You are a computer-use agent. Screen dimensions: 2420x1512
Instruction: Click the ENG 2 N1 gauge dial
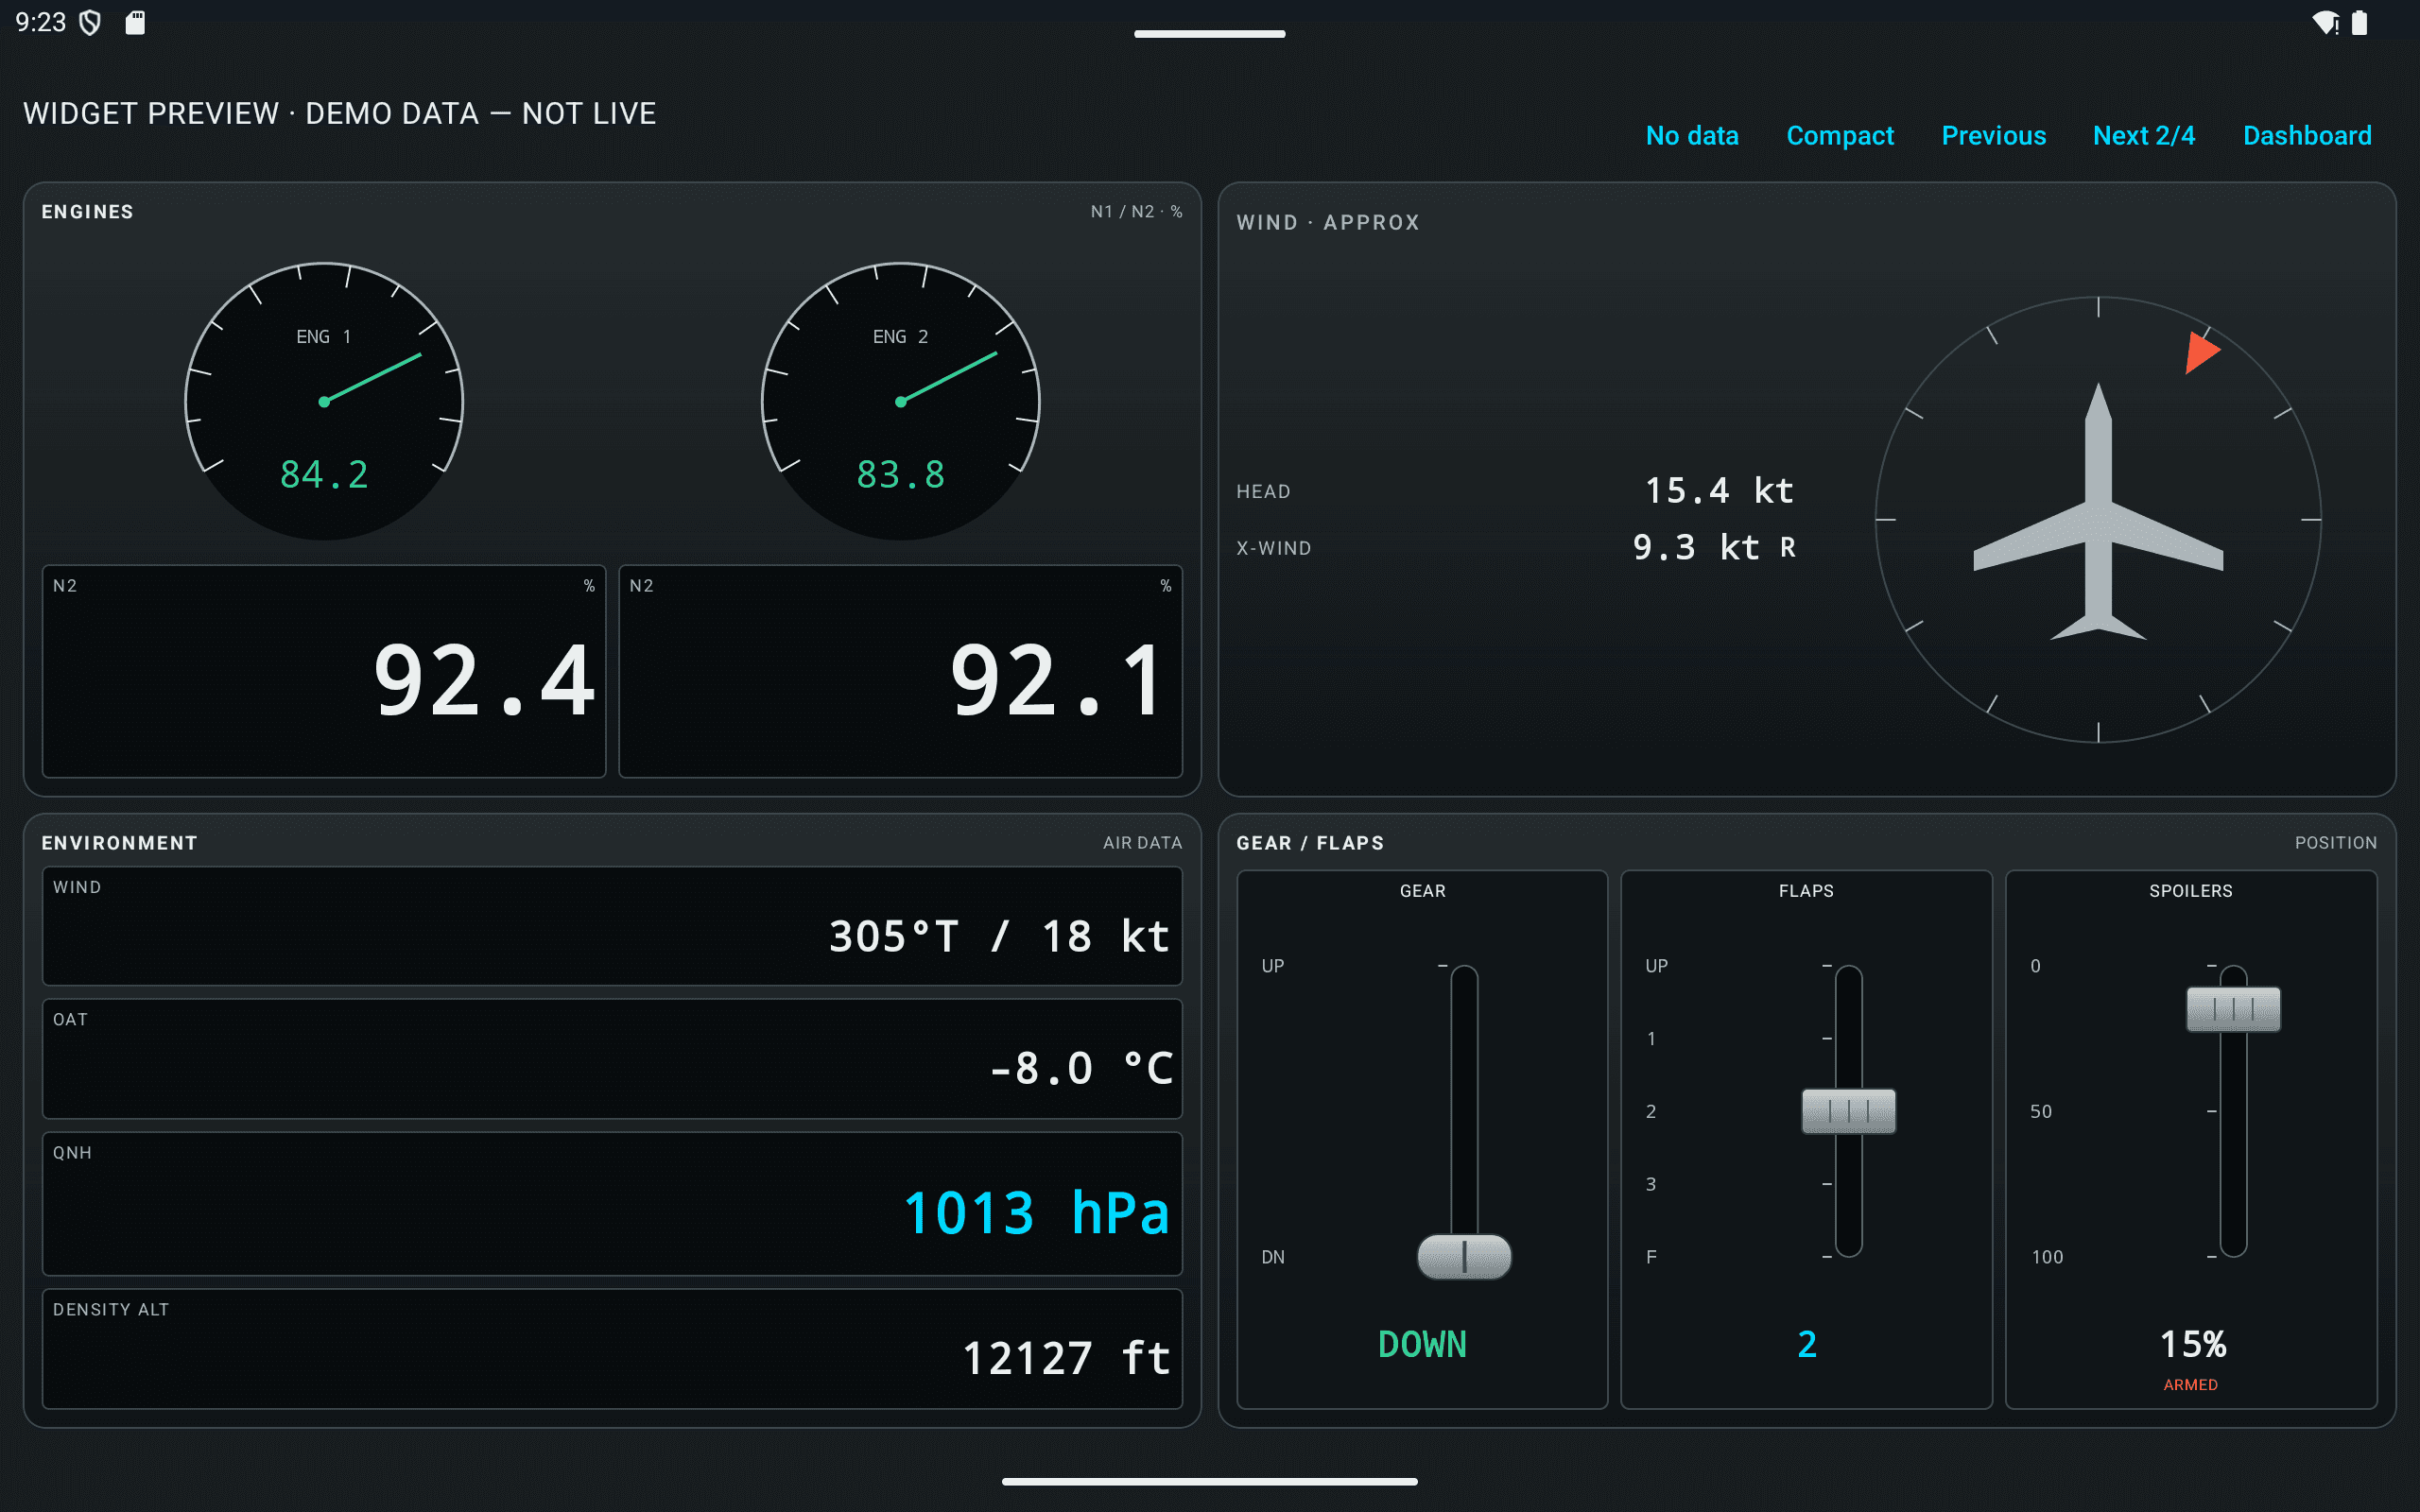900,401
